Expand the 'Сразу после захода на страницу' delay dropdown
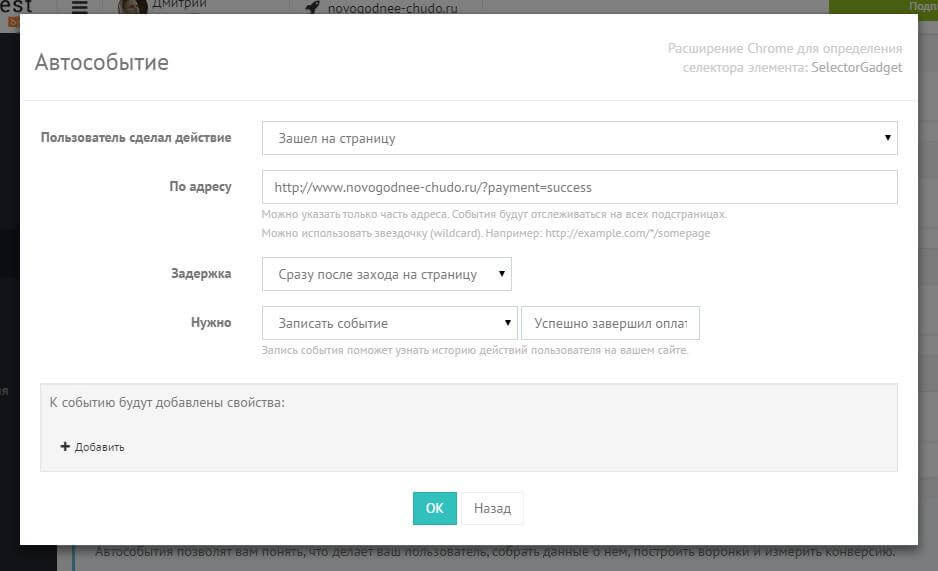The image size is (938, 571). click(x=387, y=274)
